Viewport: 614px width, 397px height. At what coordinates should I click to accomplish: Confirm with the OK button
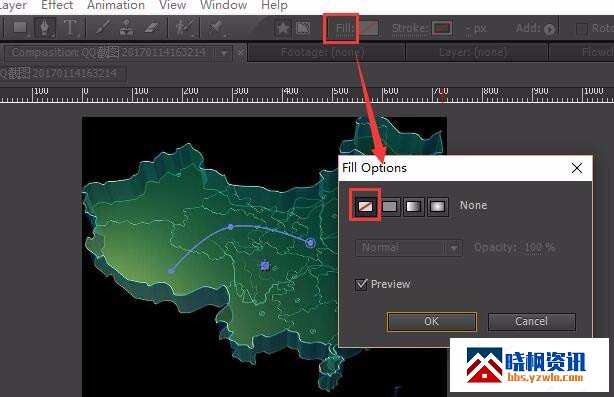click(432, 321)
